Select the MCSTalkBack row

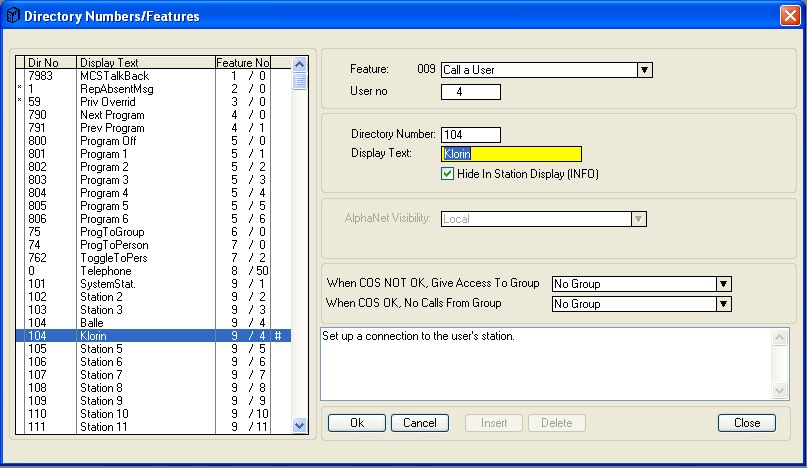153,76
